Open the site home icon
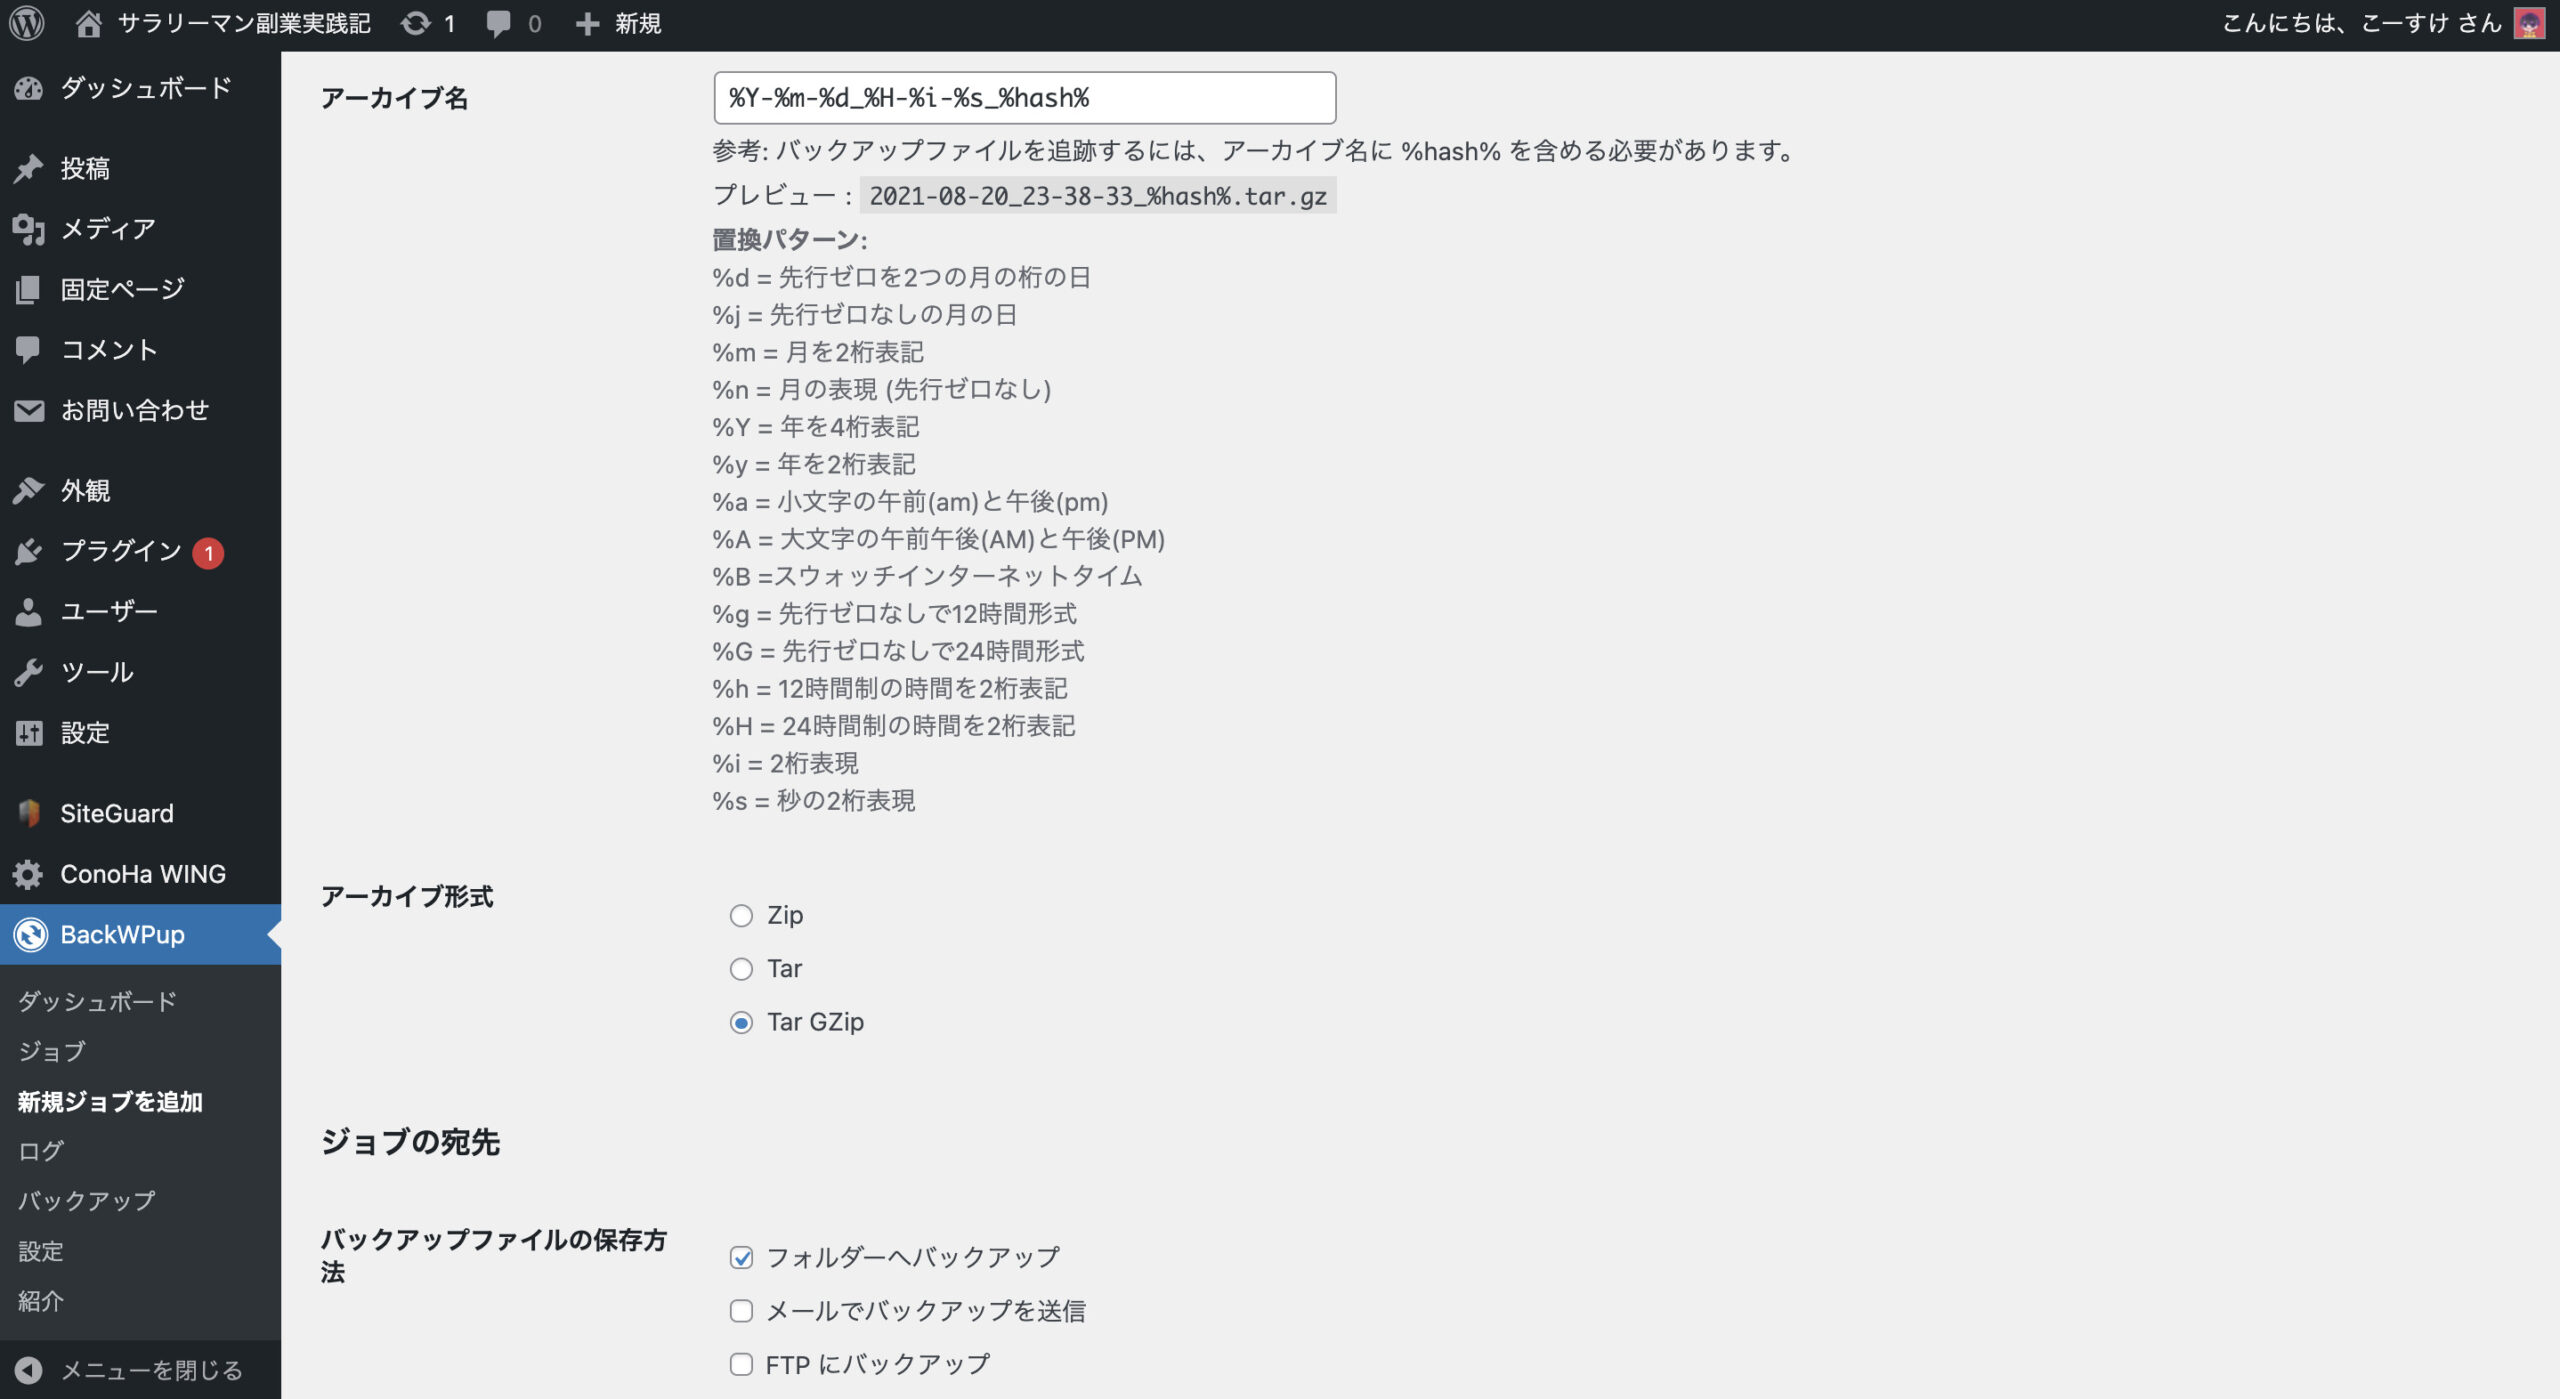The image size is (2560, 1399). pyautogui.click(x=88, y=23)
